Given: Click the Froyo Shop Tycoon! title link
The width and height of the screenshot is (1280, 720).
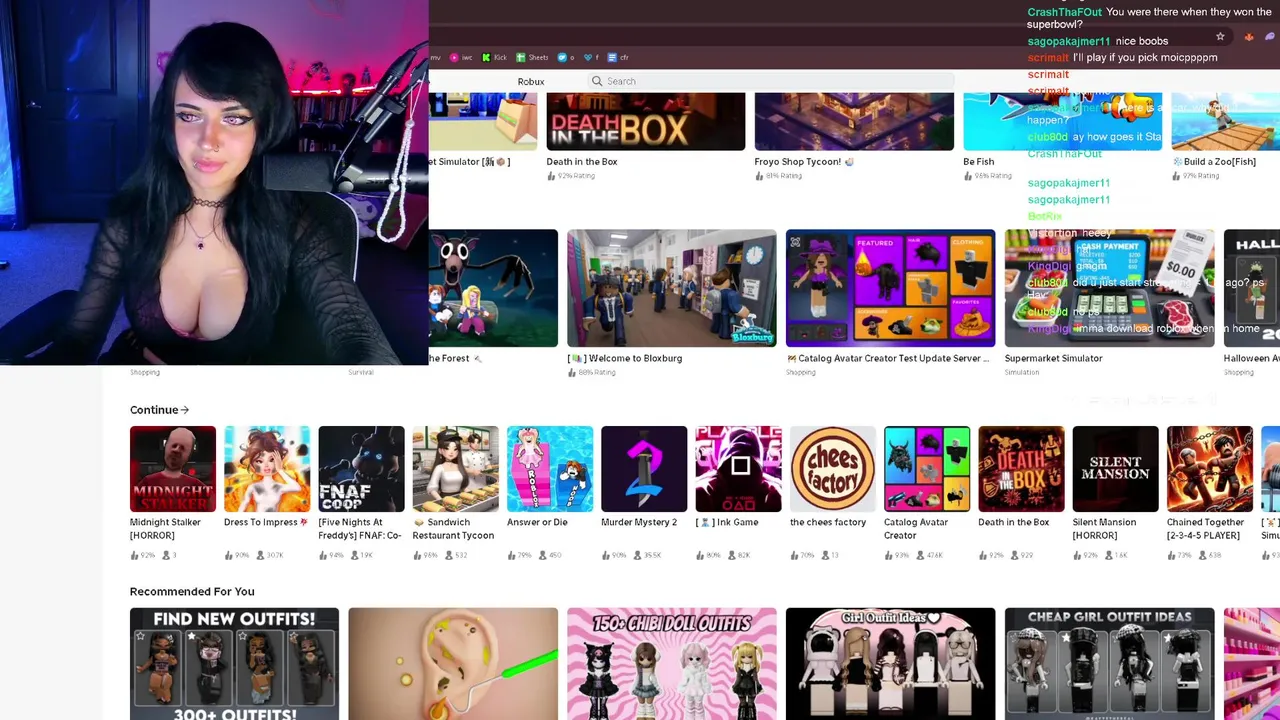Looking at the screenshot, I should 805,161.
